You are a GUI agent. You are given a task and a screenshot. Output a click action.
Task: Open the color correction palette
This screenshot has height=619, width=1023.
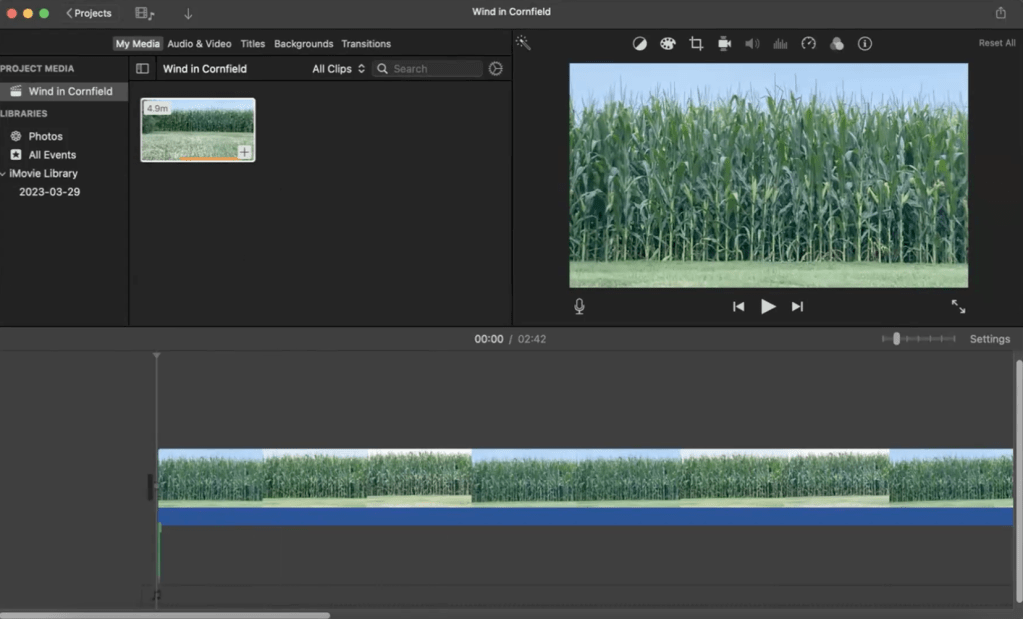click(668, 44)
